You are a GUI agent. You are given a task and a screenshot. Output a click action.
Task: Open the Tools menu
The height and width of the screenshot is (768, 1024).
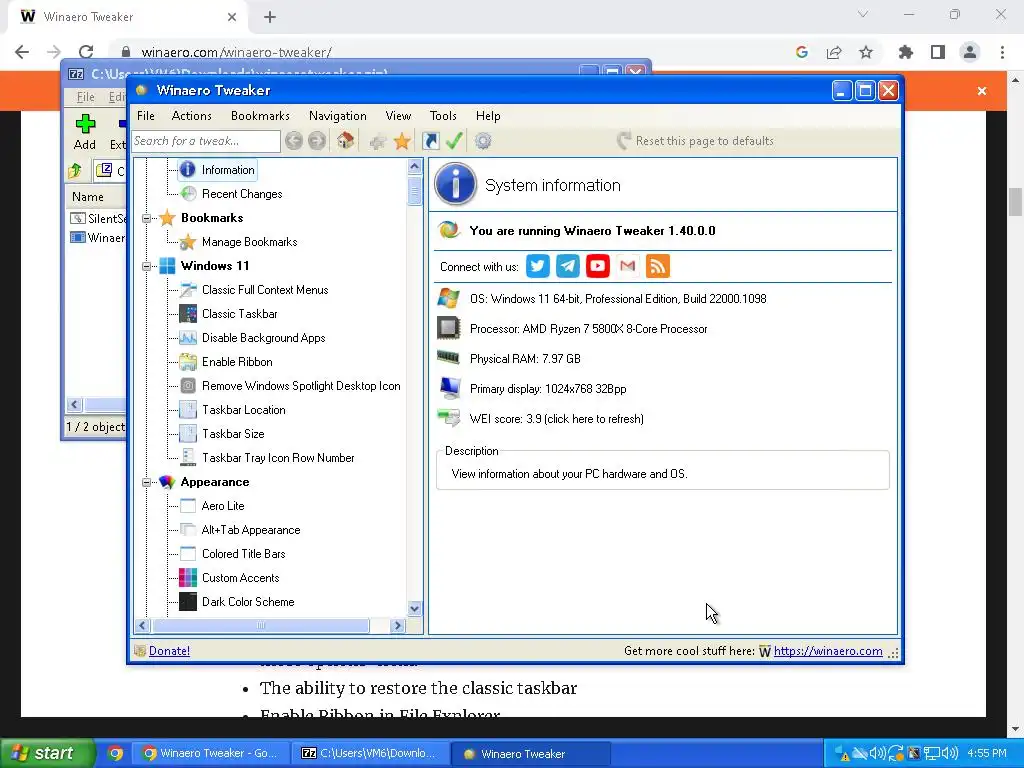[x=443, y=116]
